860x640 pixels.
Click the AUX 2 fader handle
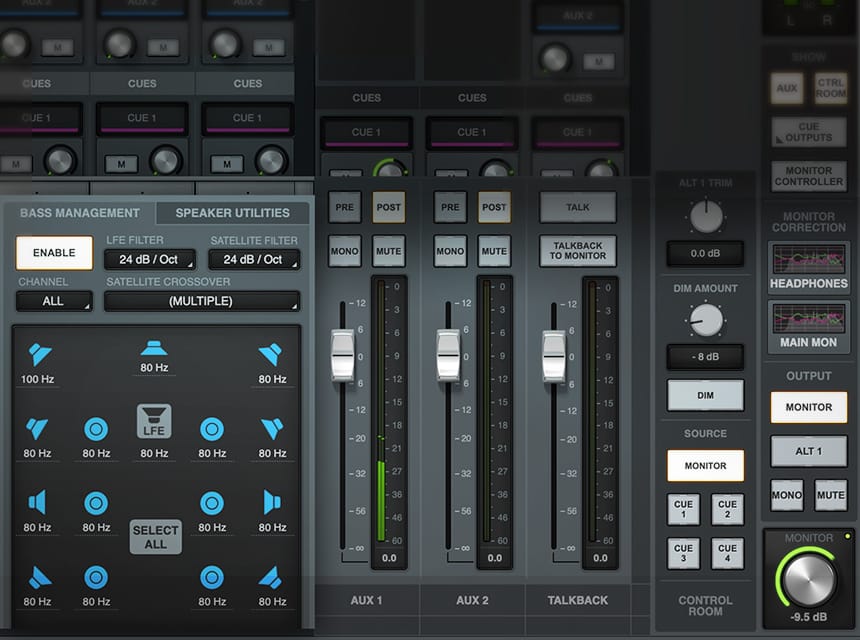[x=448, y=355]
